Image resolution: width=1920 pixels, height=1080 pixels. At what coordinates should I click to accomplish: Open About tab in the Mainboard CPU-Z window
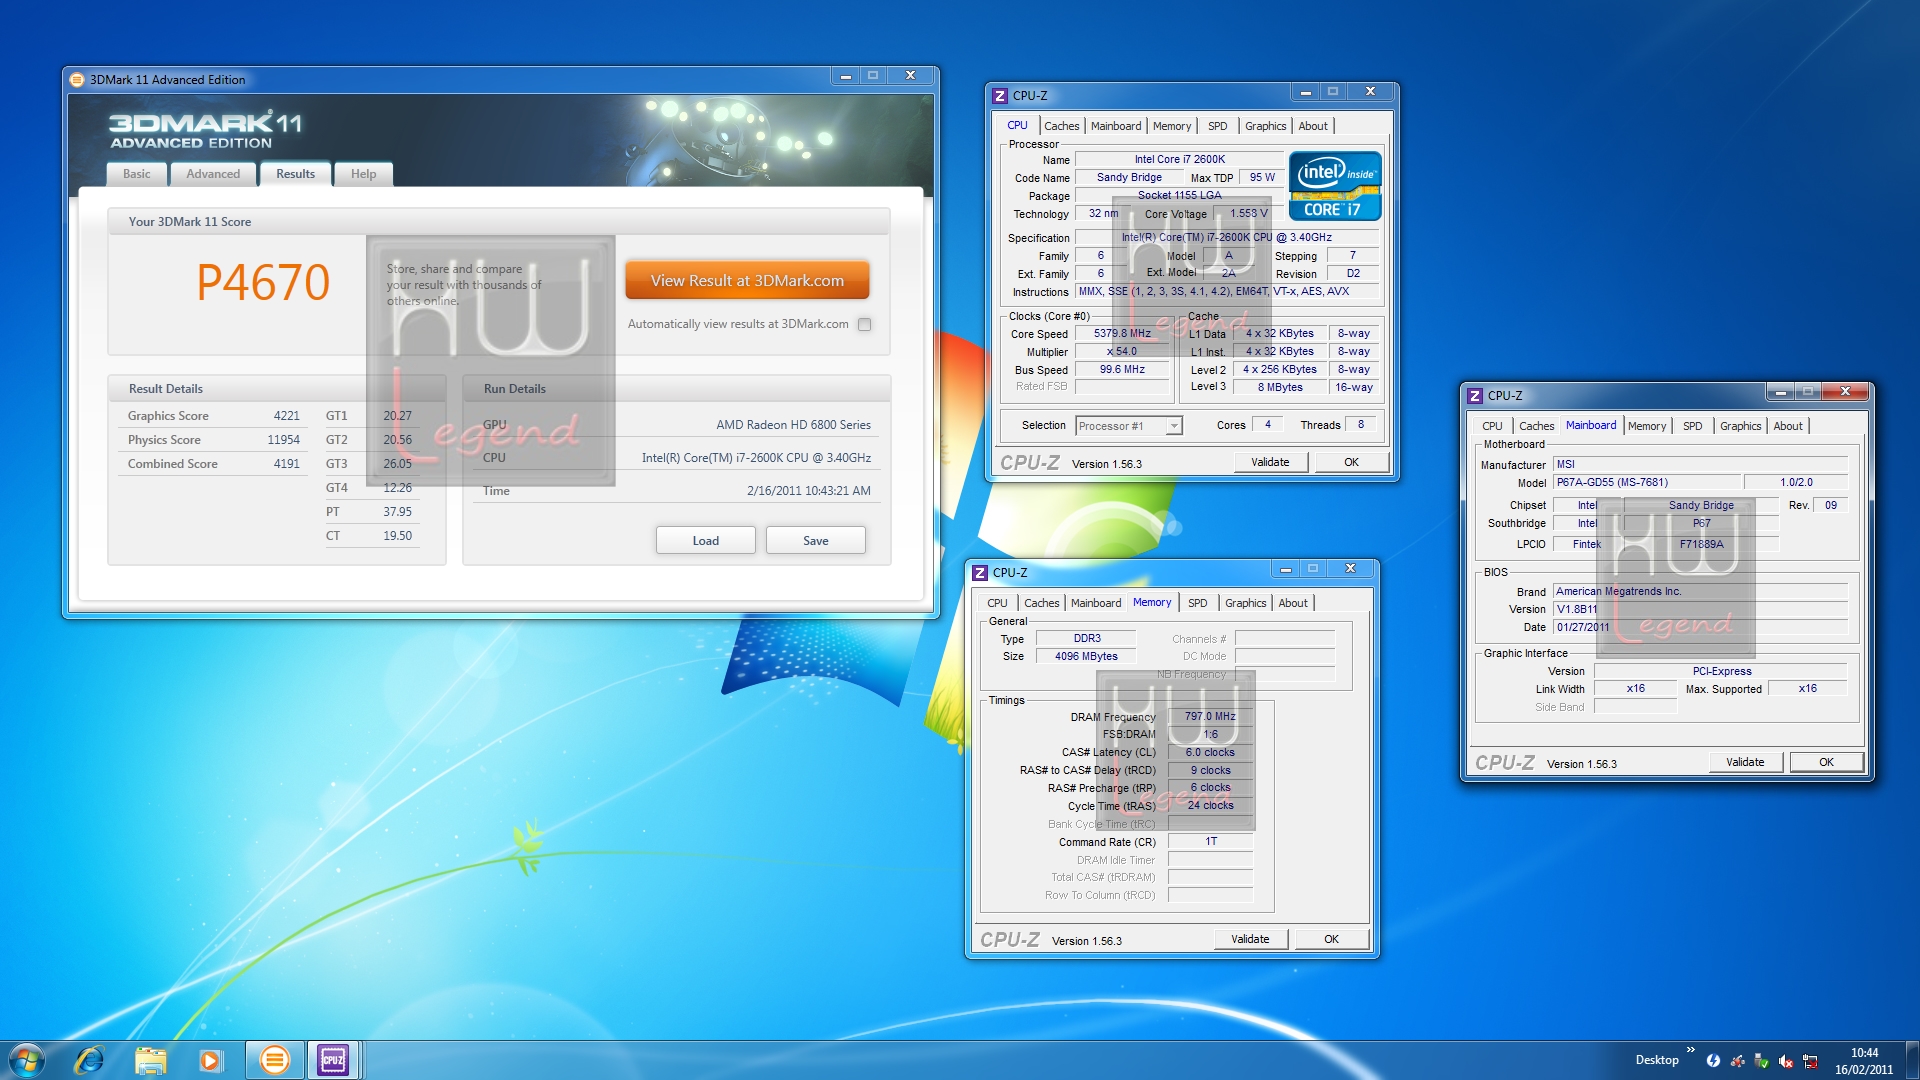1788,426
